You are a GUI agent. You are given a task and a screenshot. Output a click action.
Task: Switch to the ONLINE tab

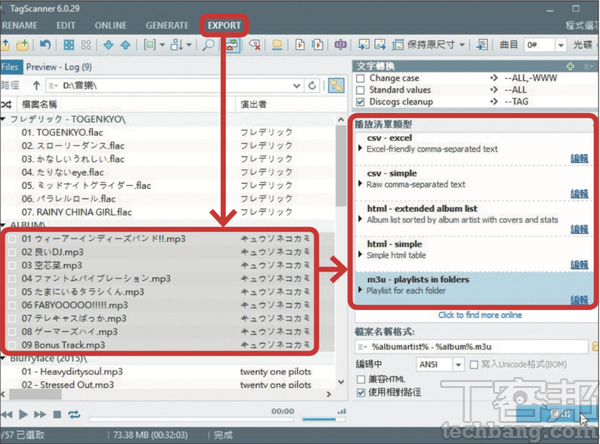111,26
